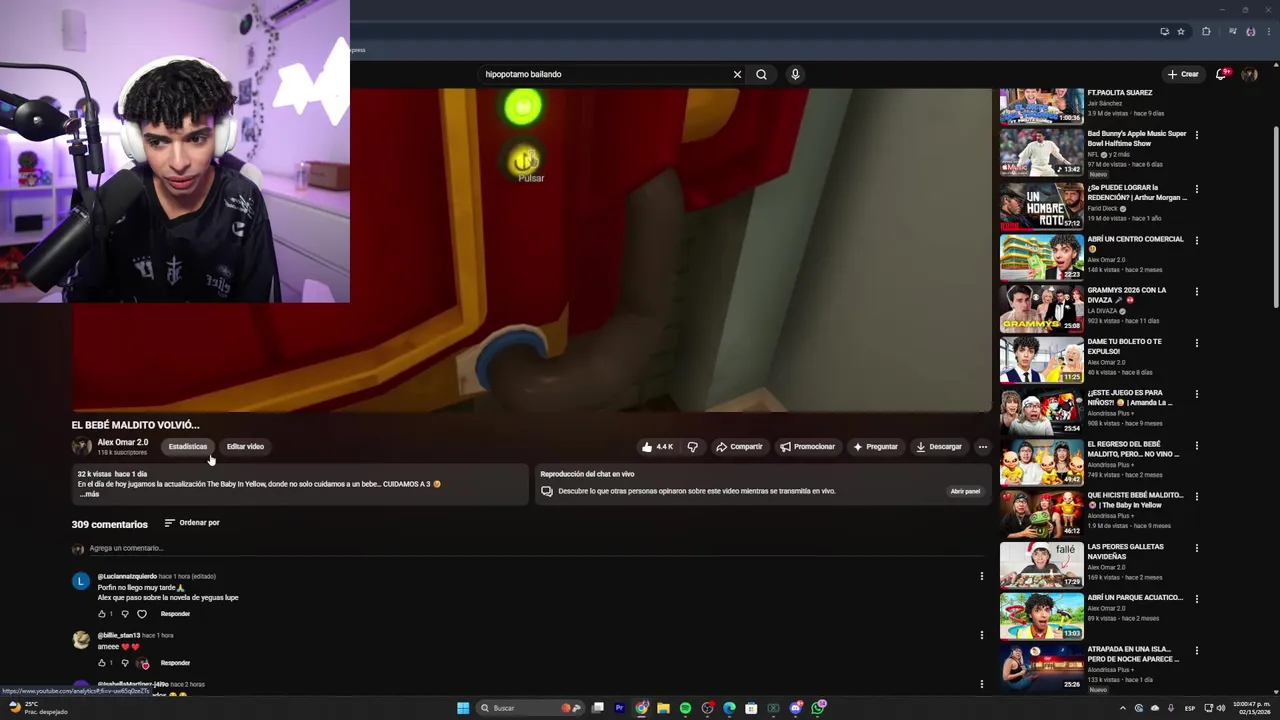Click the Preguntar button
Image resolution: width=1280 pixels, height=720 pixels.
[x=875, y=447]
